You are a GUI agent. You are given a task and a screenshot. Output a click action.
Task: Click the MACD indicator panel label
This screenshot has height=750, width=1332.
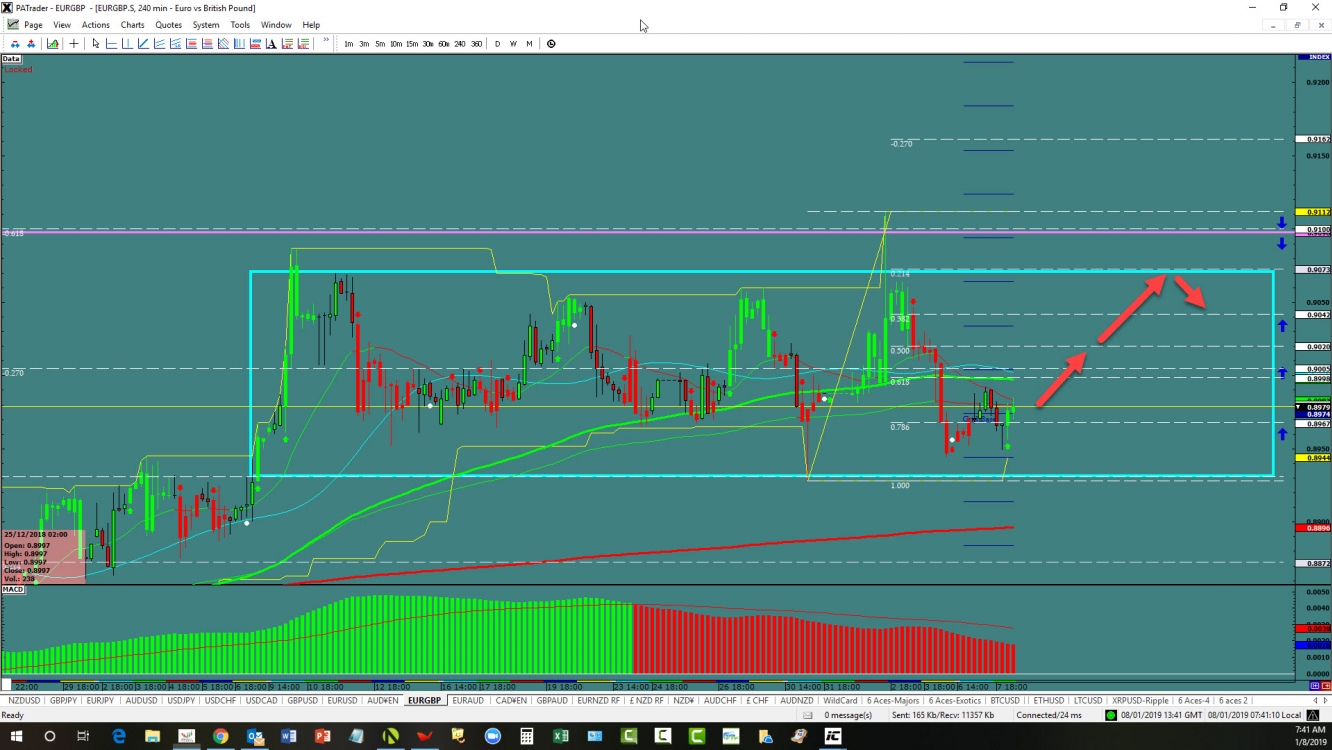tap(13, 590)
